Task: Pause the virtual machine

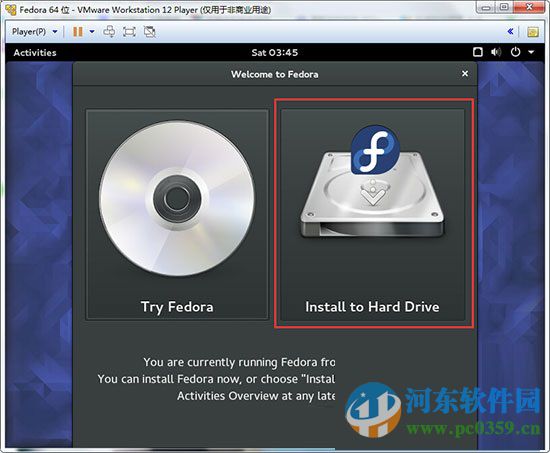Action: pyautogui.click(x=78, y=32)
